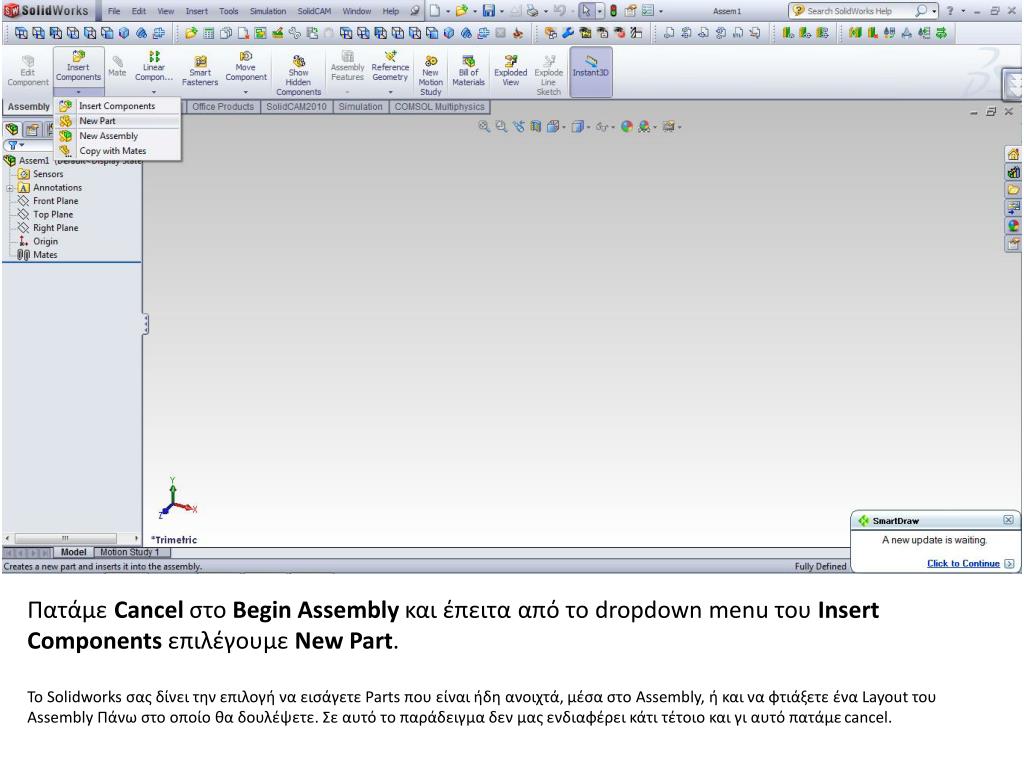Screen dimensions: 1024x768
Task: Choose Copy with Mates menu entry
Action: 118,151
